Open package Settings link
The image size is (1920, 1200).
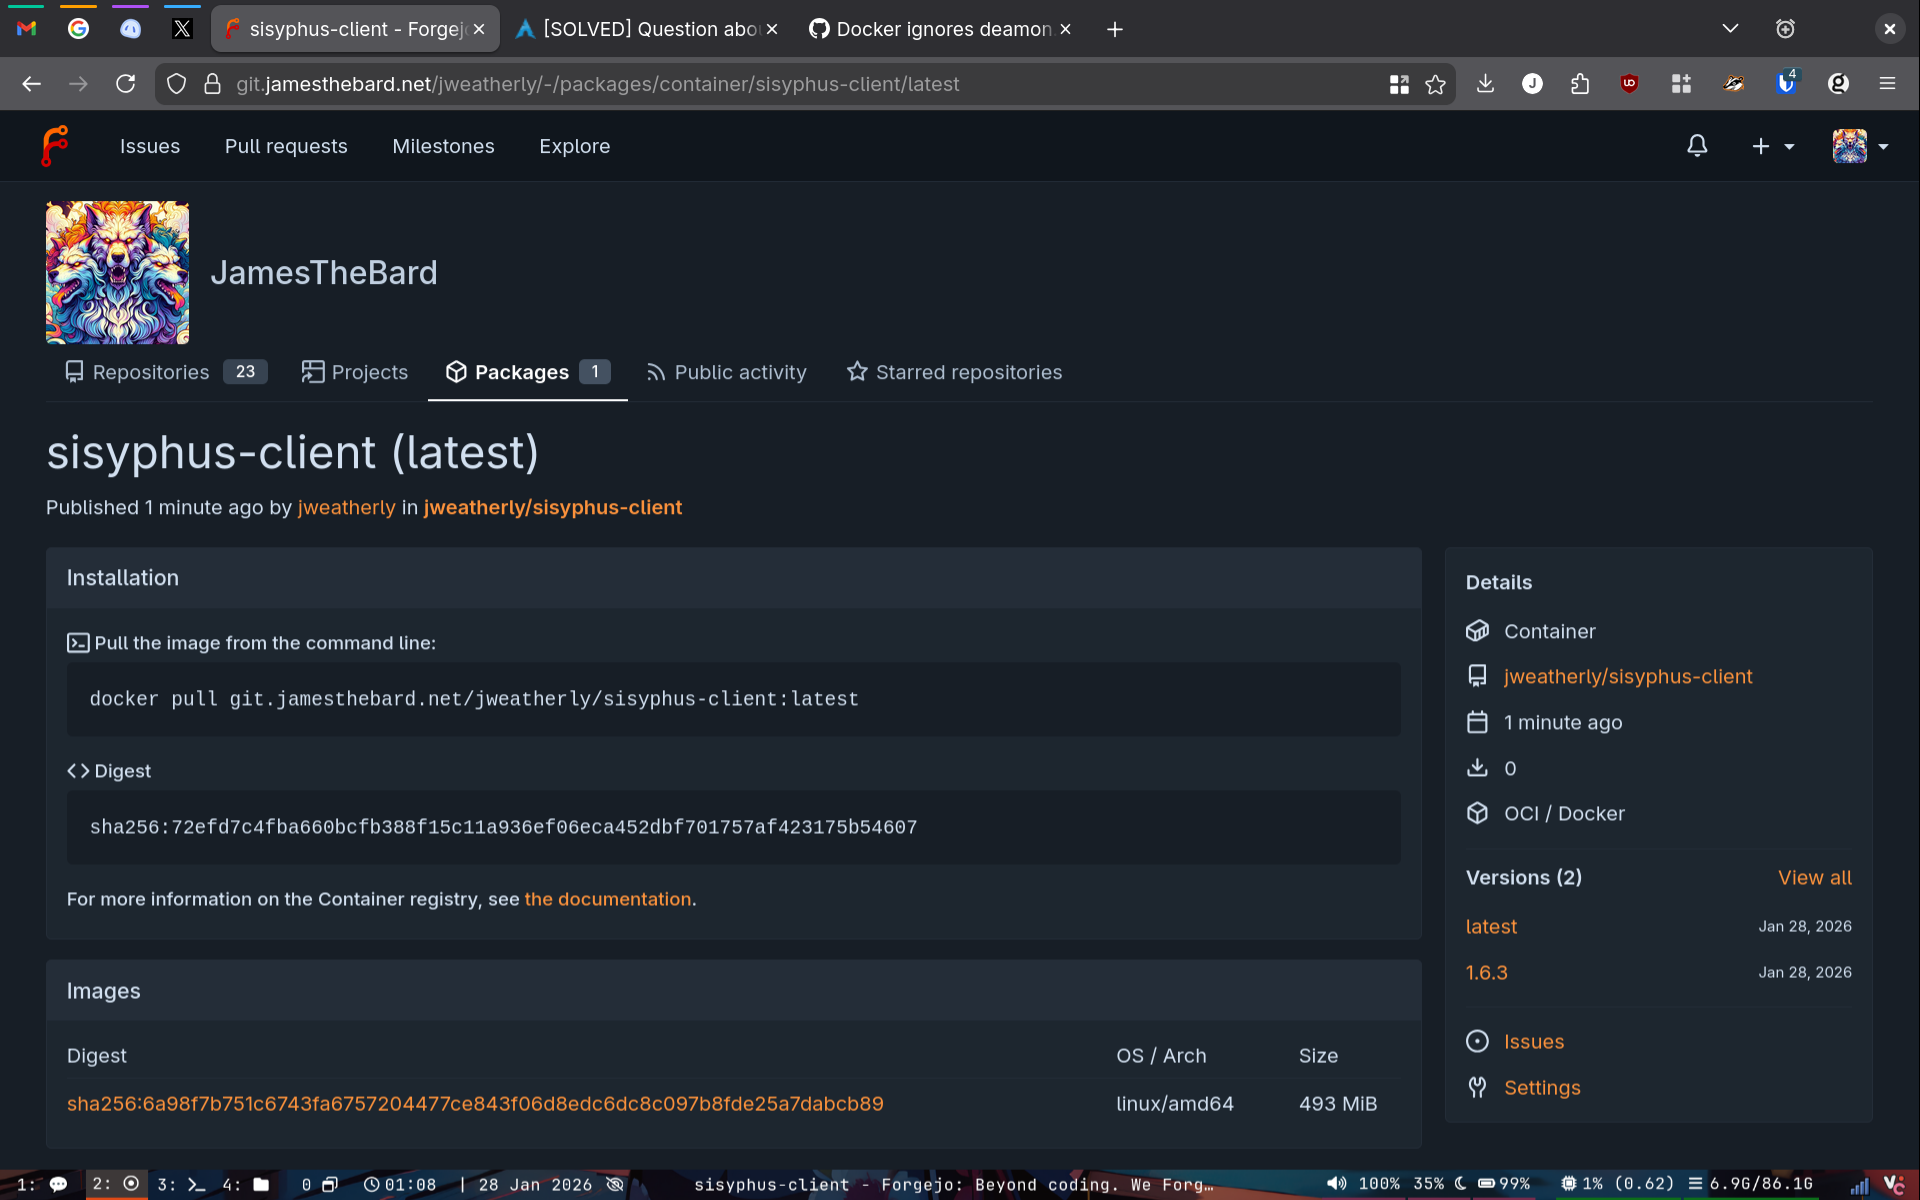(1541, 1087)
